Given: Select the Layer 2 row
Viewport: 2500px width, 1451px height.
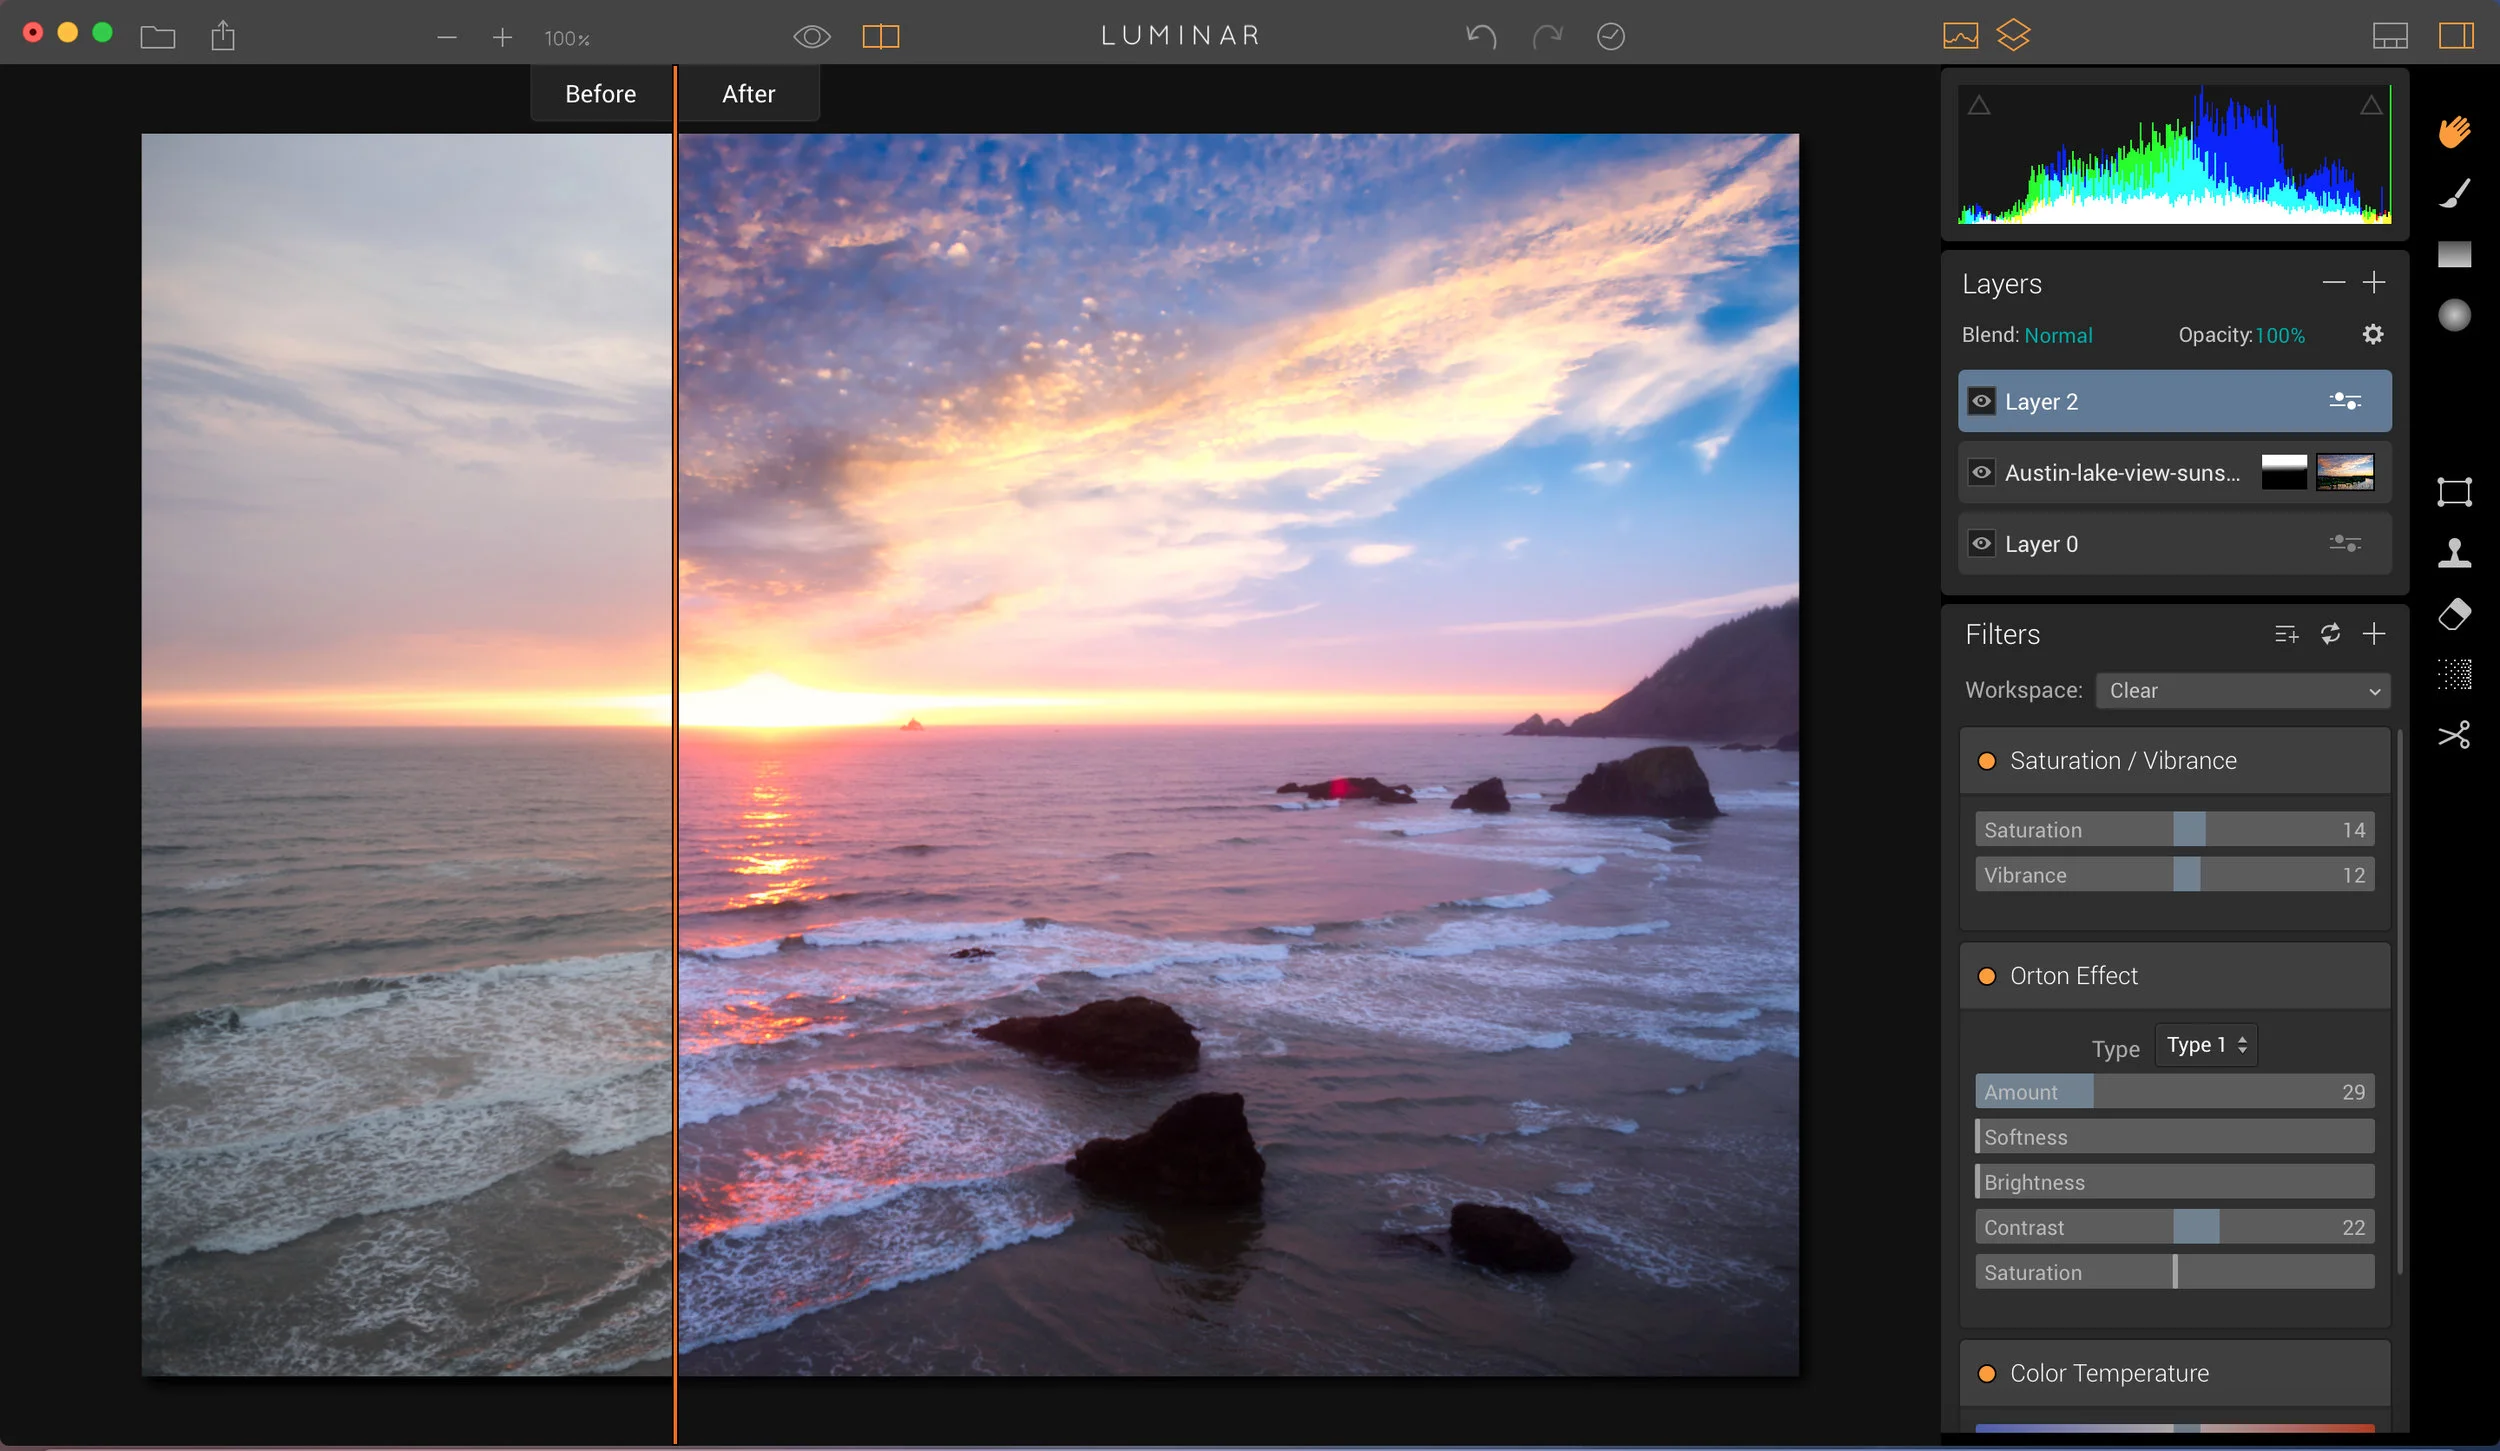Looking at the screenshot, I should [2174, 401].
